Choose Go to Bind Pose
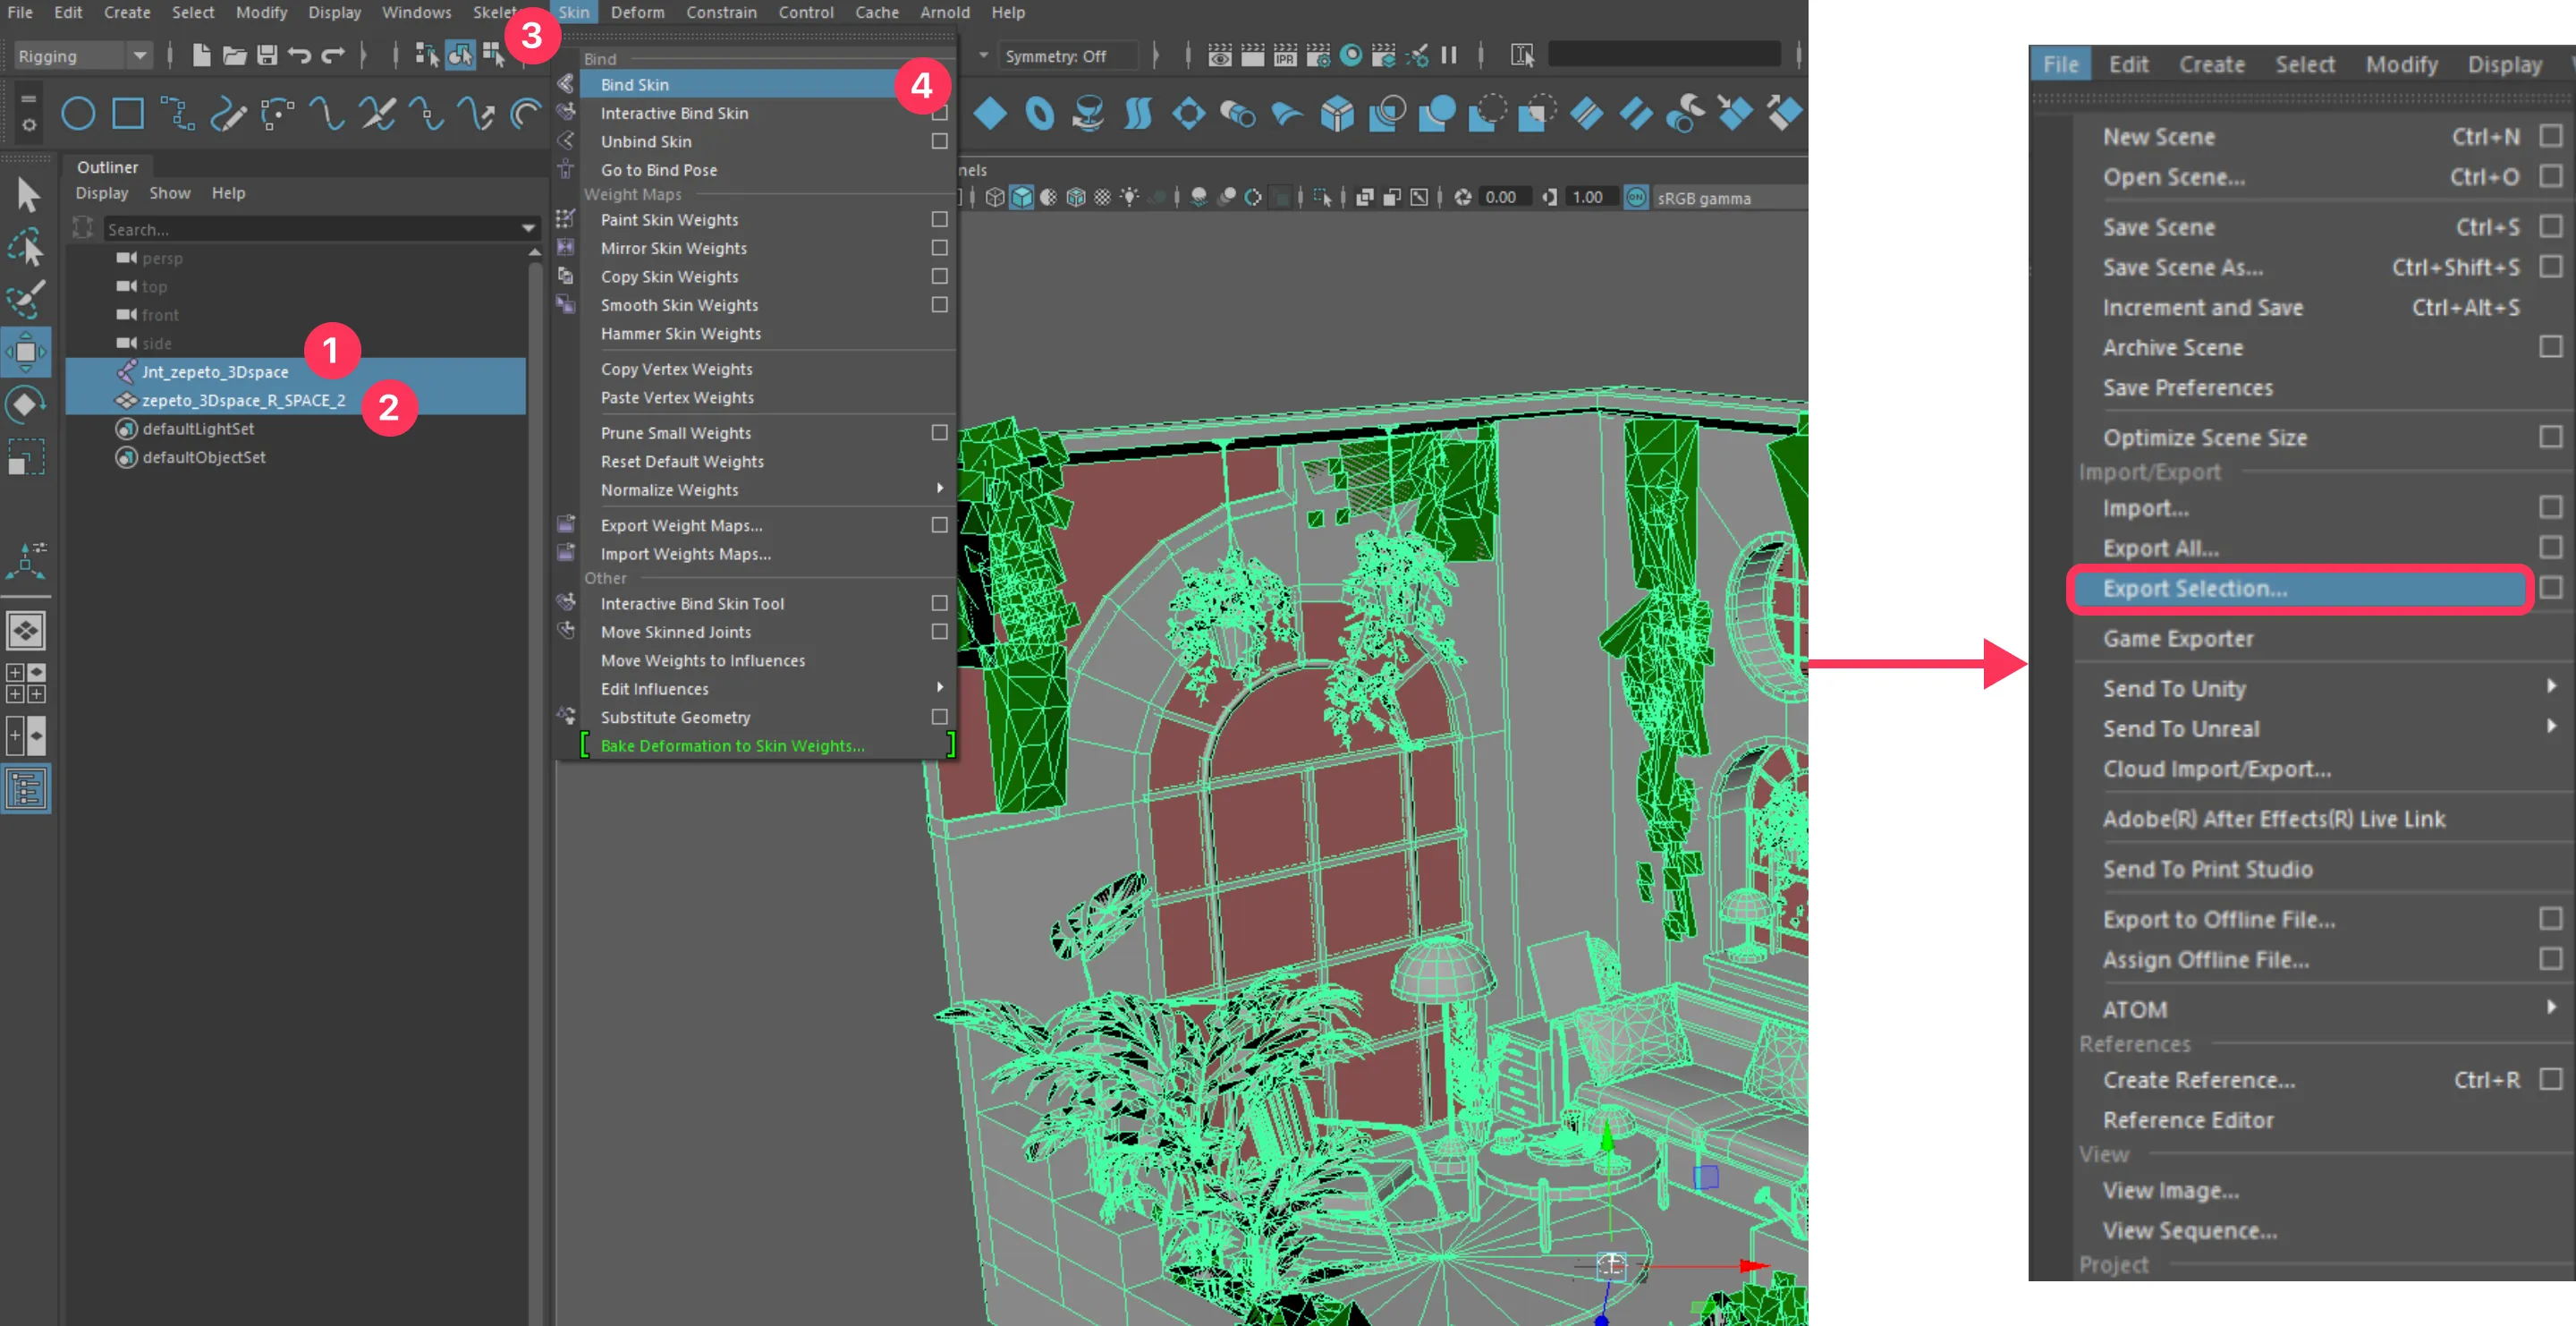This screenshot has width=2576, height=1326. [x=658, y=170]
